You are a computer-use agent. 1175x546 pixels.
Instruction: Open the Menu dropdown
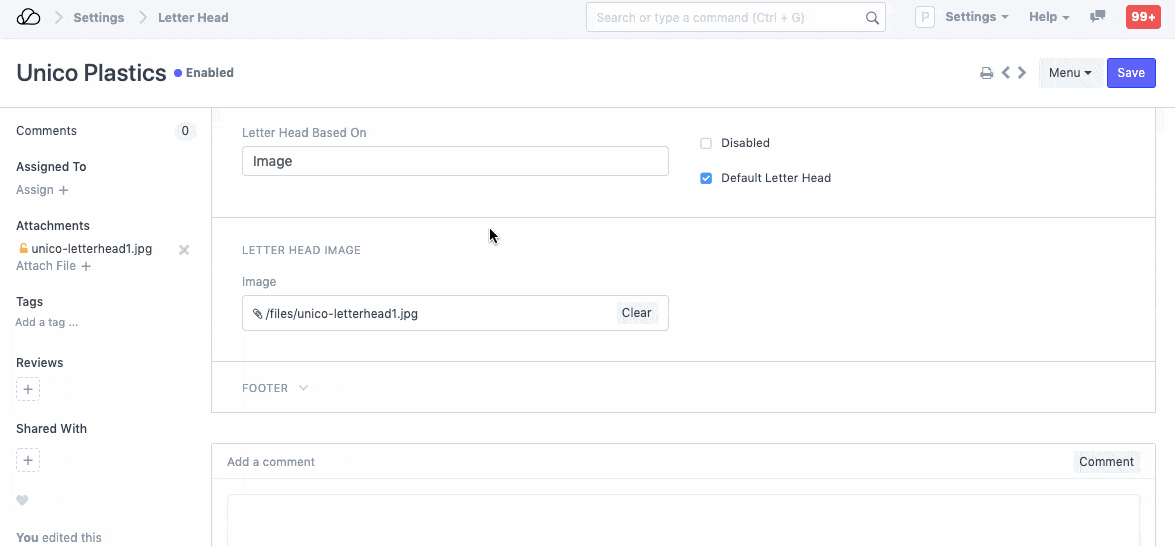click(x=1070, y=73)
